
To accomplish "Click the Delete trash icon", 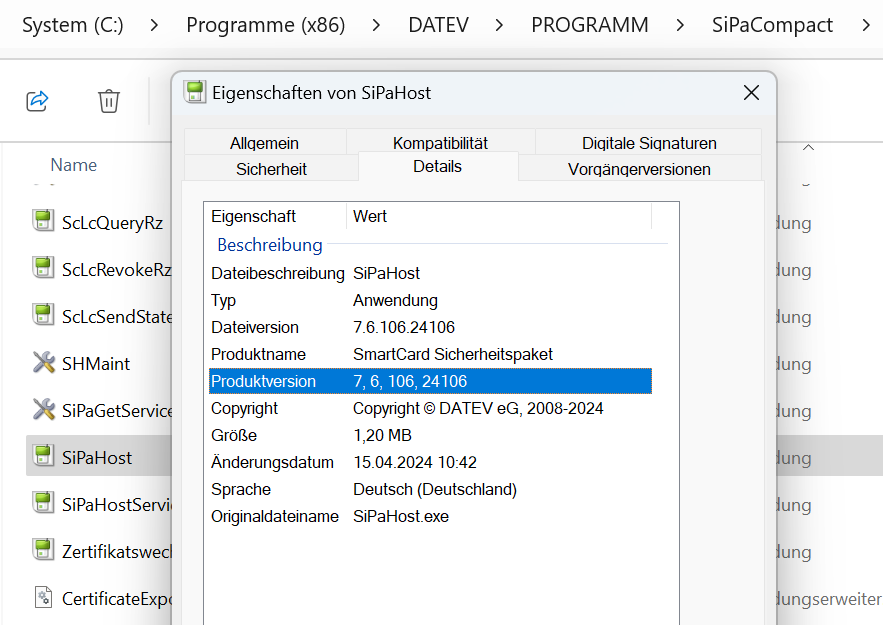I will click(109, 100).
